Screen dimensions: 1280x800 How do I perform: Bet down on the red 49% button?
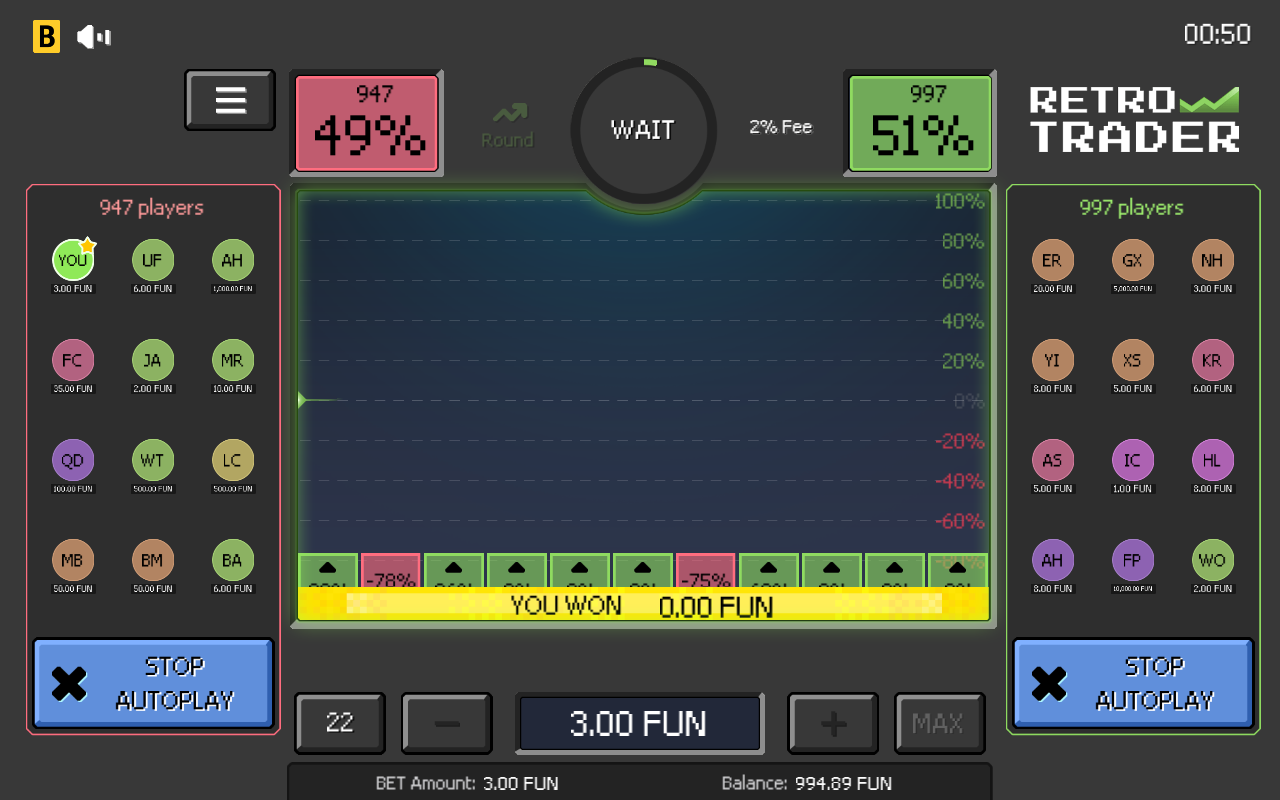tap(367, 123)
